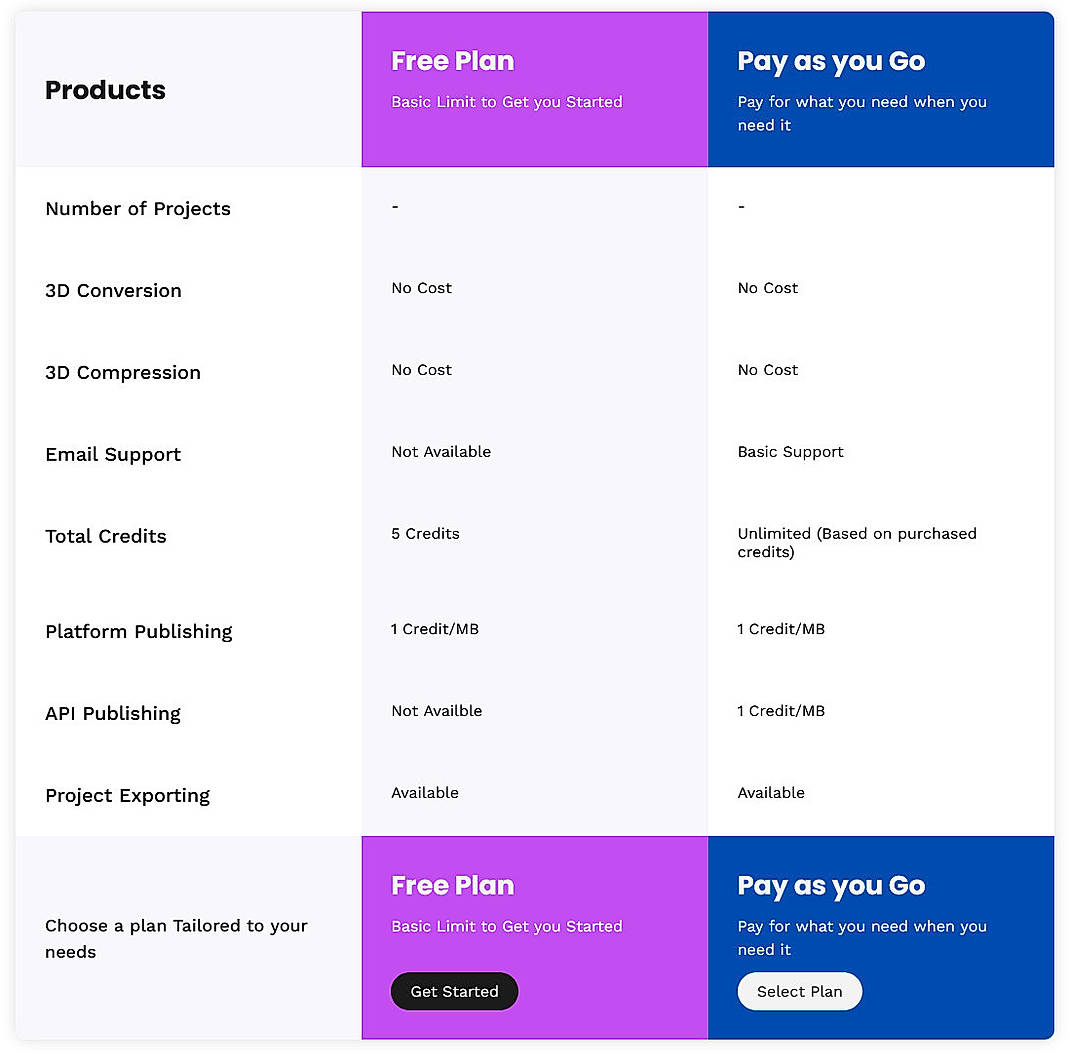This screenshot has height=1054, width=1070.
Task: Select the Number of Projects row label
Action: (138, 209)
